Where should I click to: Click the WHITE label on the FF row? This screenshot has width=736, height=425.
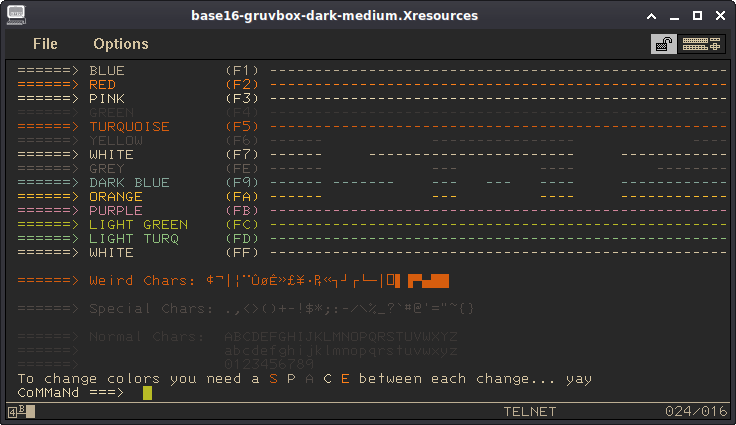point(111,253)
